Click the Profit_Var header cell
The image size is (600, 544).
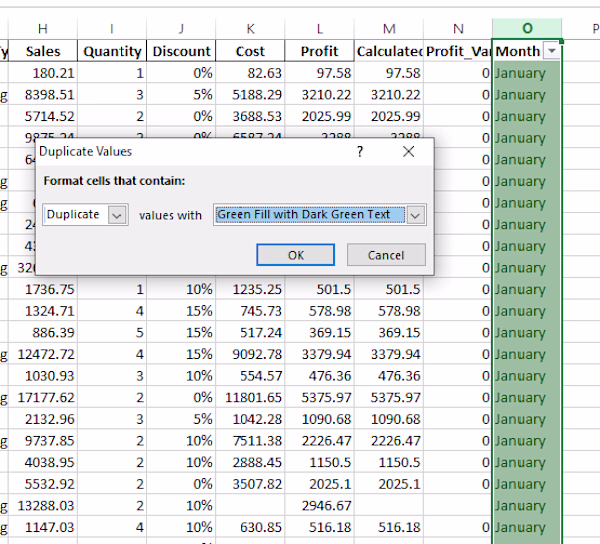point(458,51)
